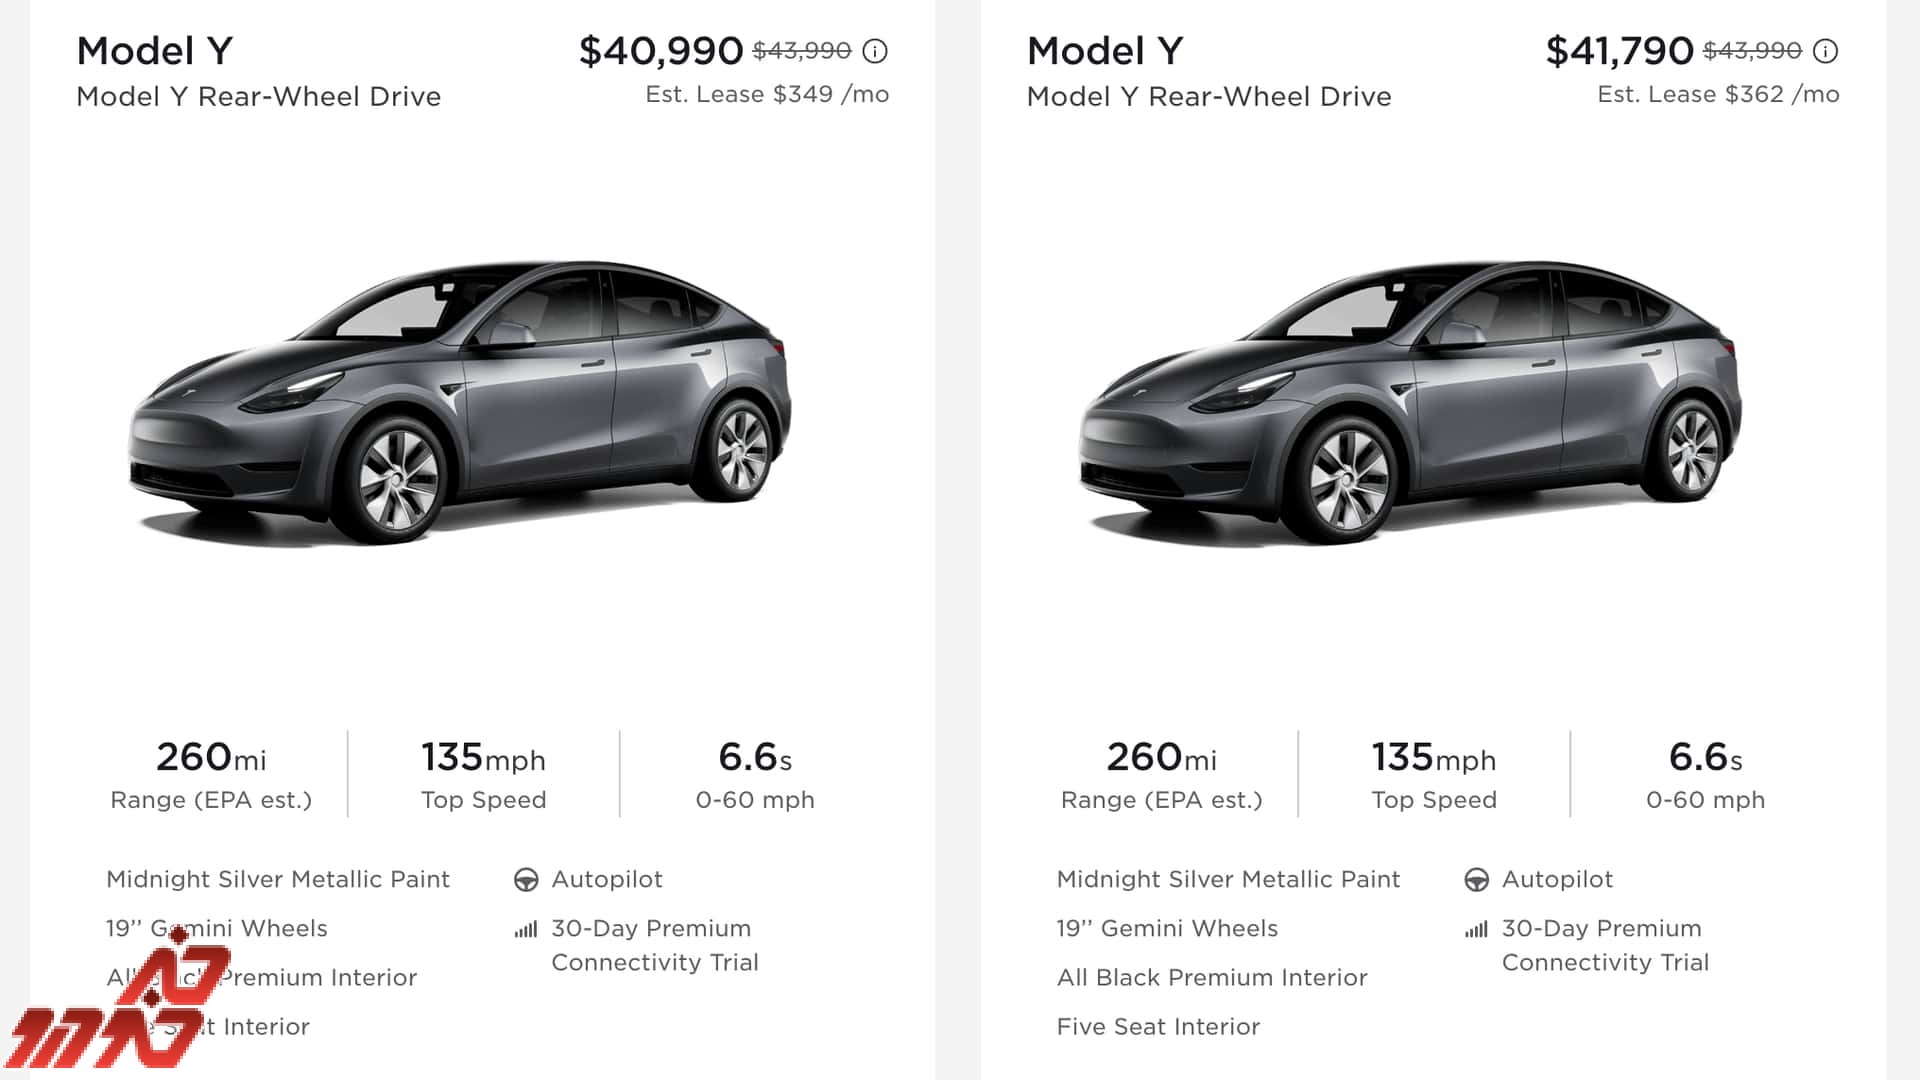Click the $40,990 price on left card
Viewport: 1920px width, 1080px height.
pos(661,51)
